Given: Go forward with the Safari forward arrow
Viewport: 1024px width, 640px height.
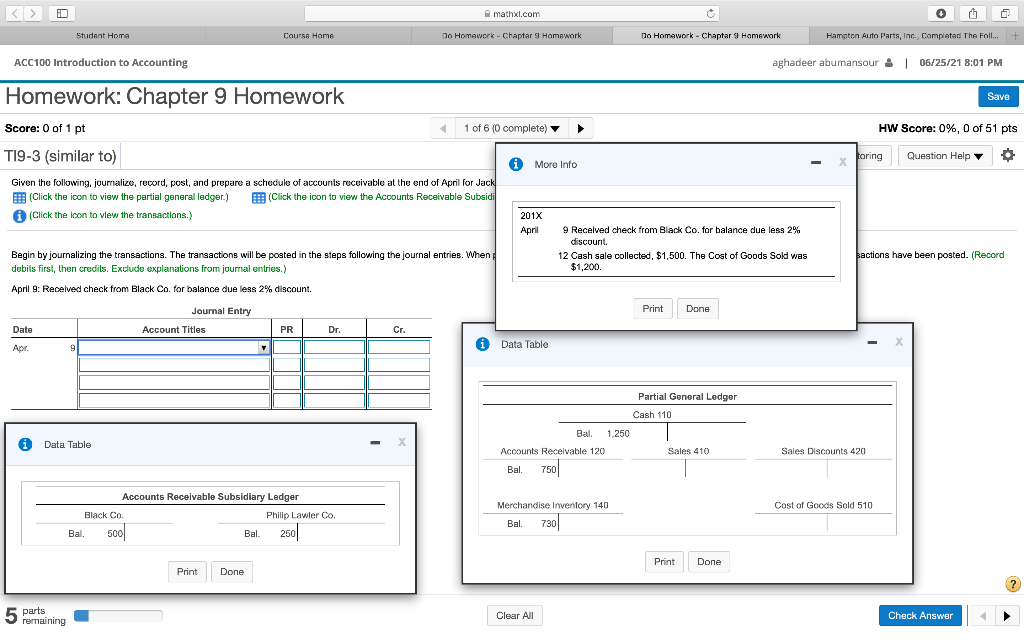Looking at the screenshot, I should point(33,13).
